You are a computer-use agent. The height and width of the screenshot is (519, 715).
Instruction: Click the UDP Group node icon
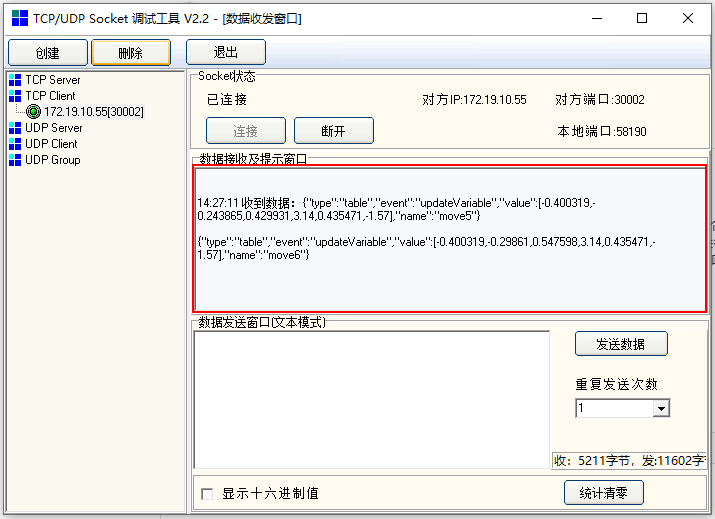pos(15,160)
